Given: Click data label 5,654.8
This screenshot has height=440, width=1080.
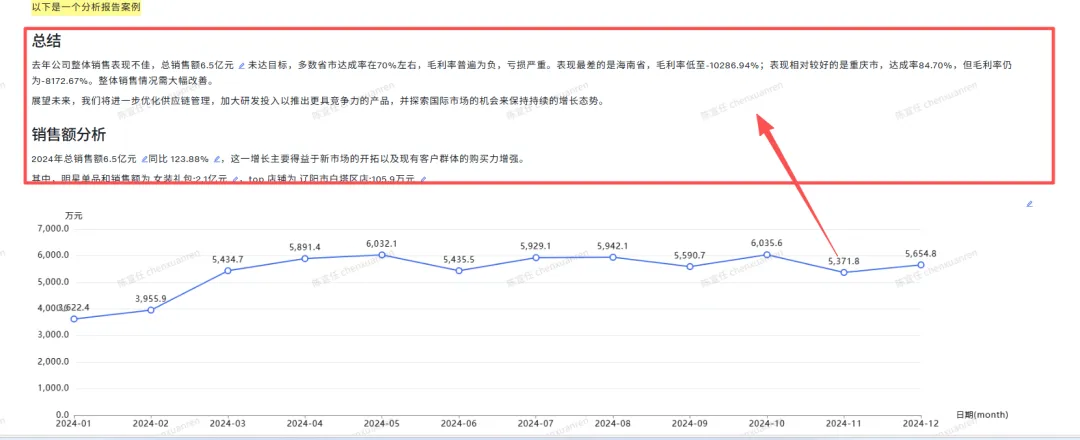Looking at the screenshot, I should tap(921, 253).
